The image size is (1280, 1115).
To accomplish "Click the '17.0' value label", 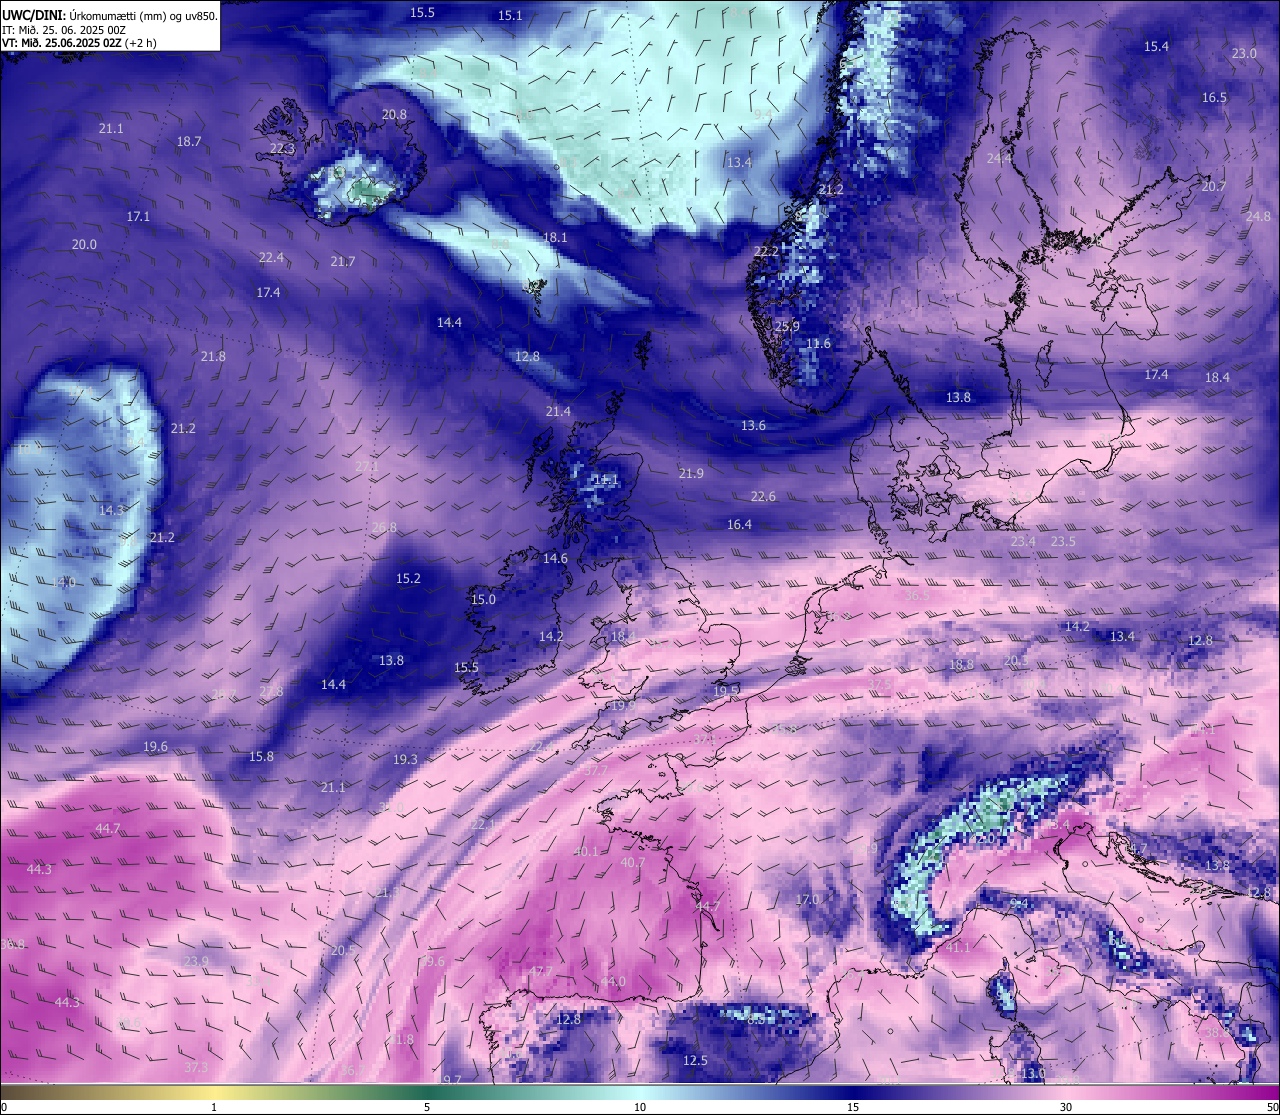I will pyautogui.click(x=807, y=899).
